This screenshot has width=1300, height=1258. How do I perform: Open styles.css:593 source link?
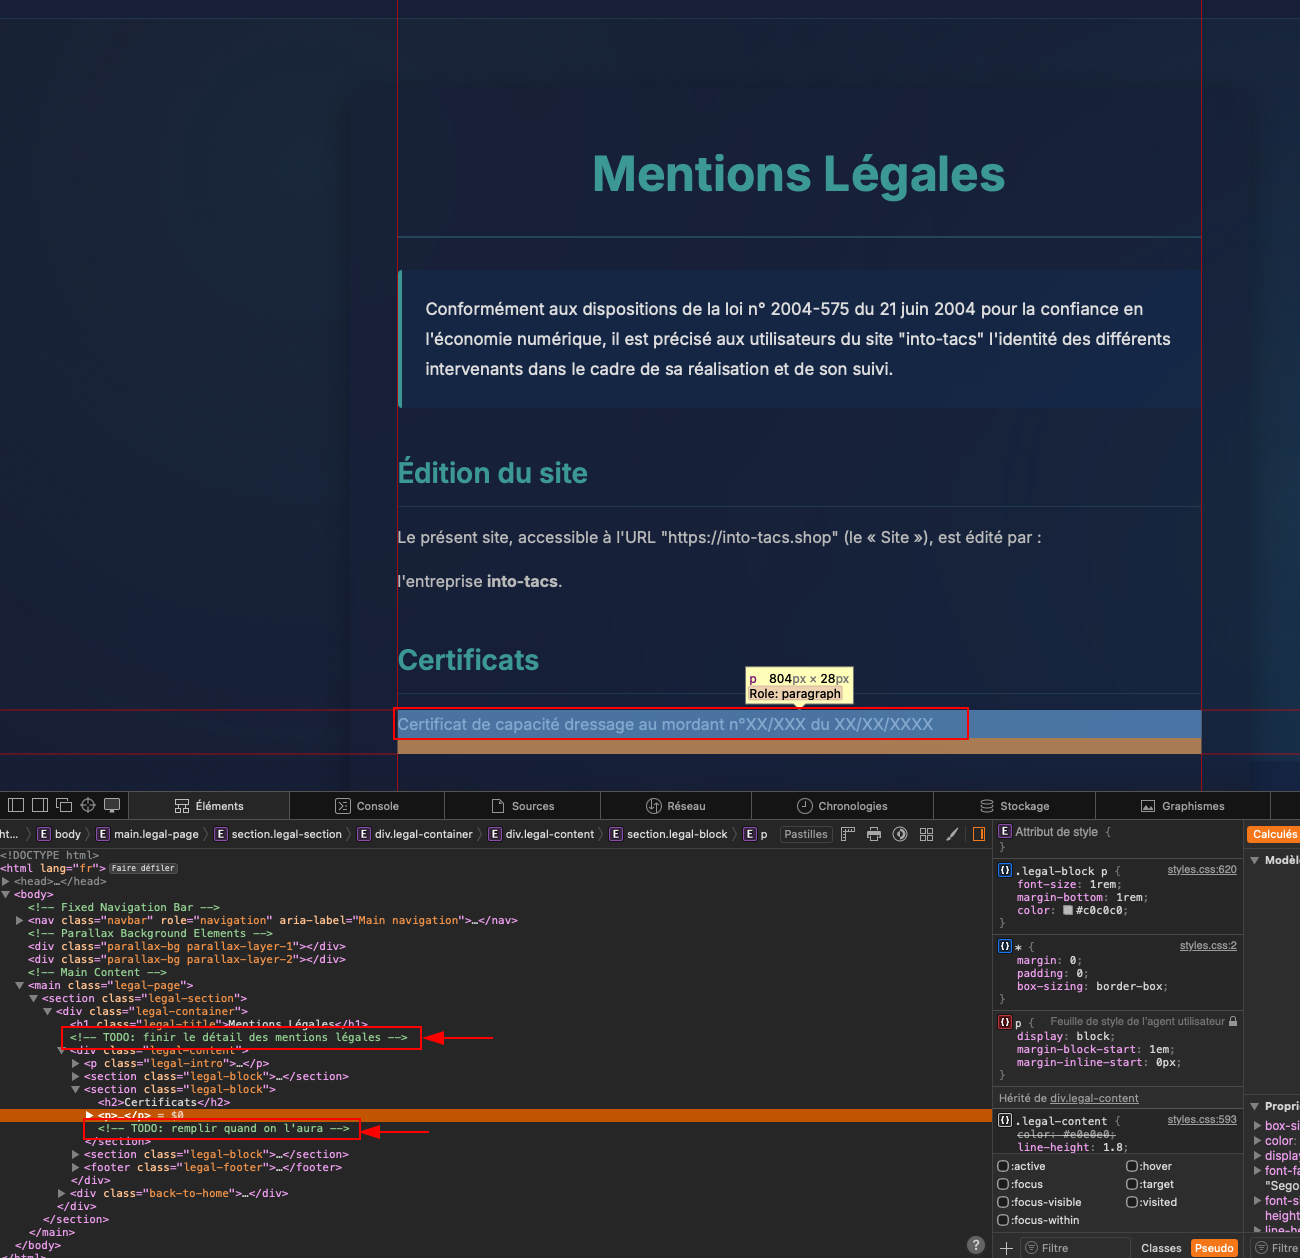click(1202, 1120)
